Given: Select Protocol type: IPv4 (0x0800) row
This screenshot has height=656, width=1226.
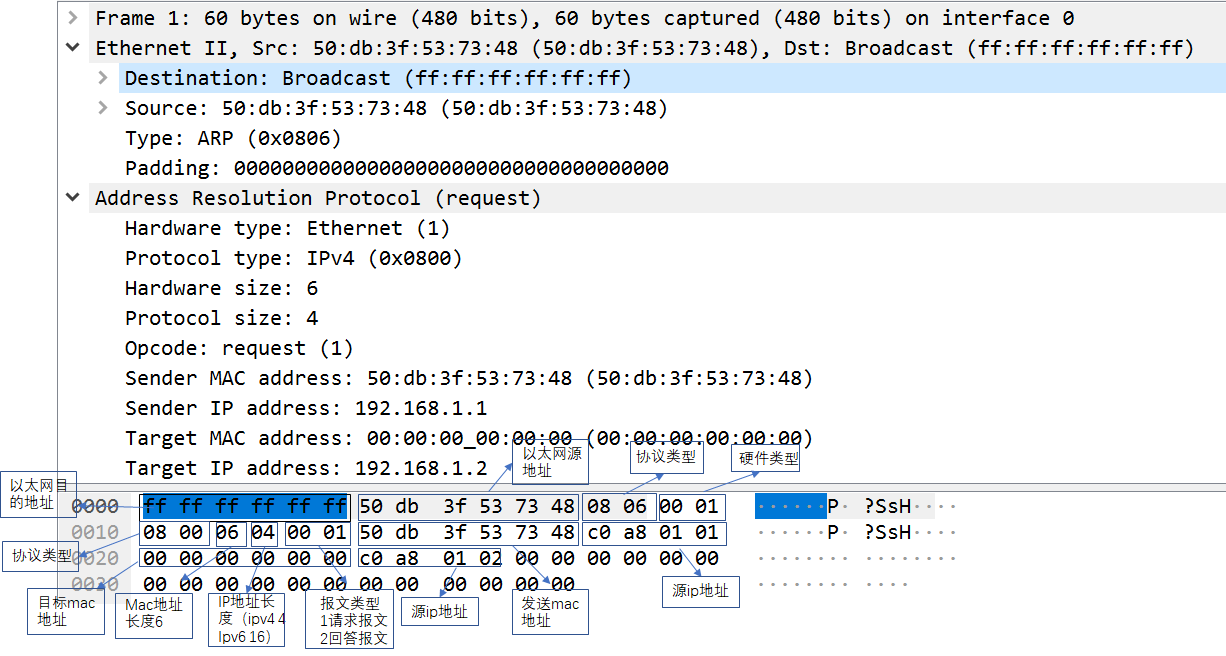Looking at the screenshot, I should [x=293, y=258].
